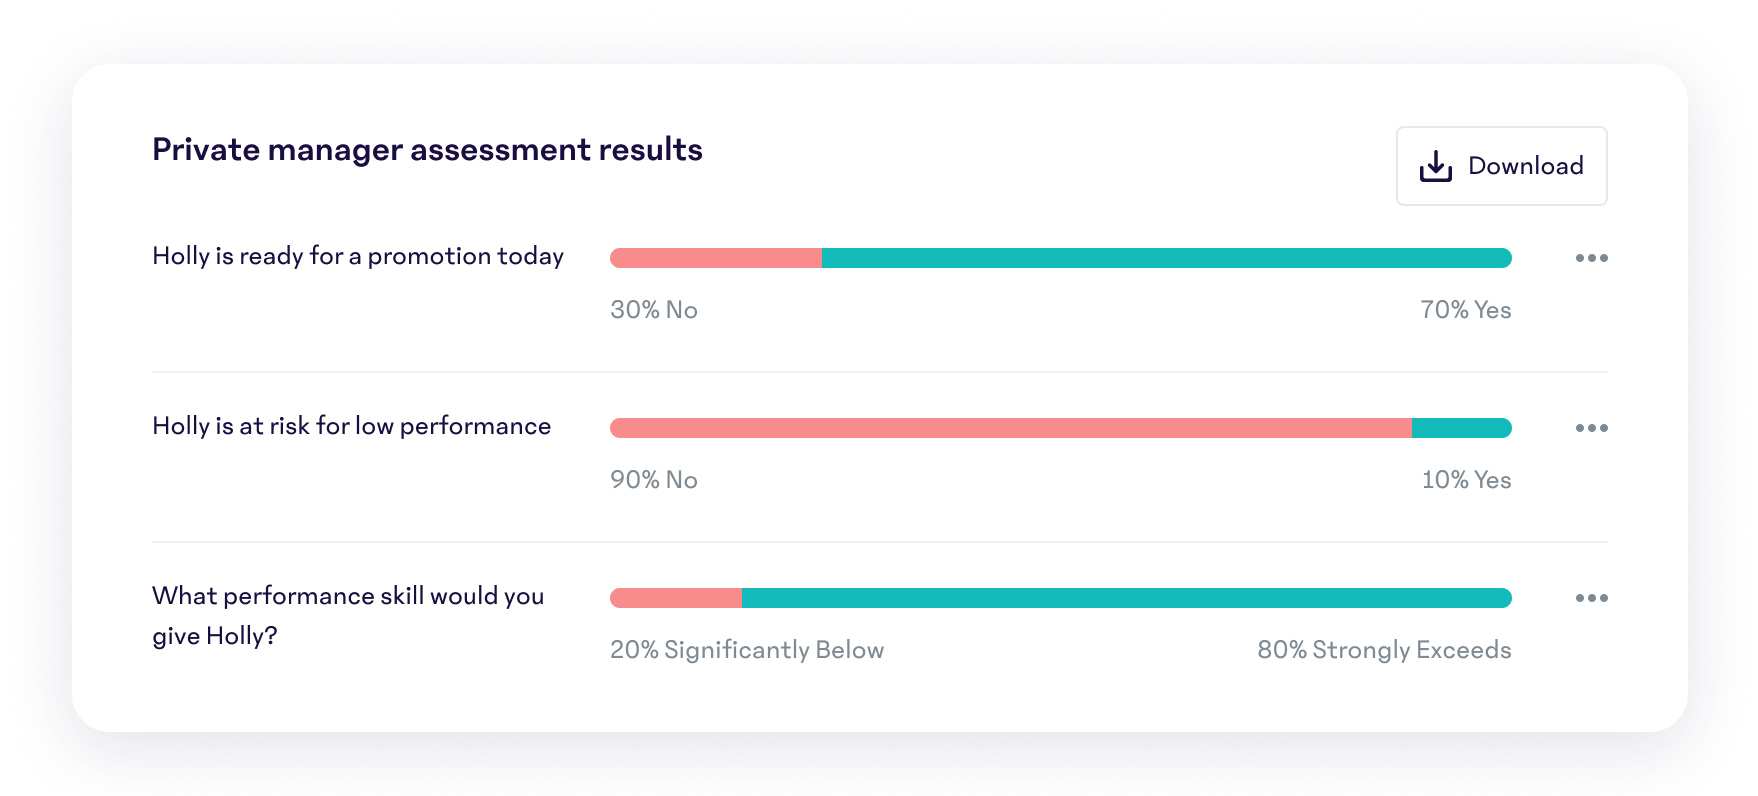This screenshot has height=796, width=1758.
Task: Select the 30% No label
Action: 652,310
